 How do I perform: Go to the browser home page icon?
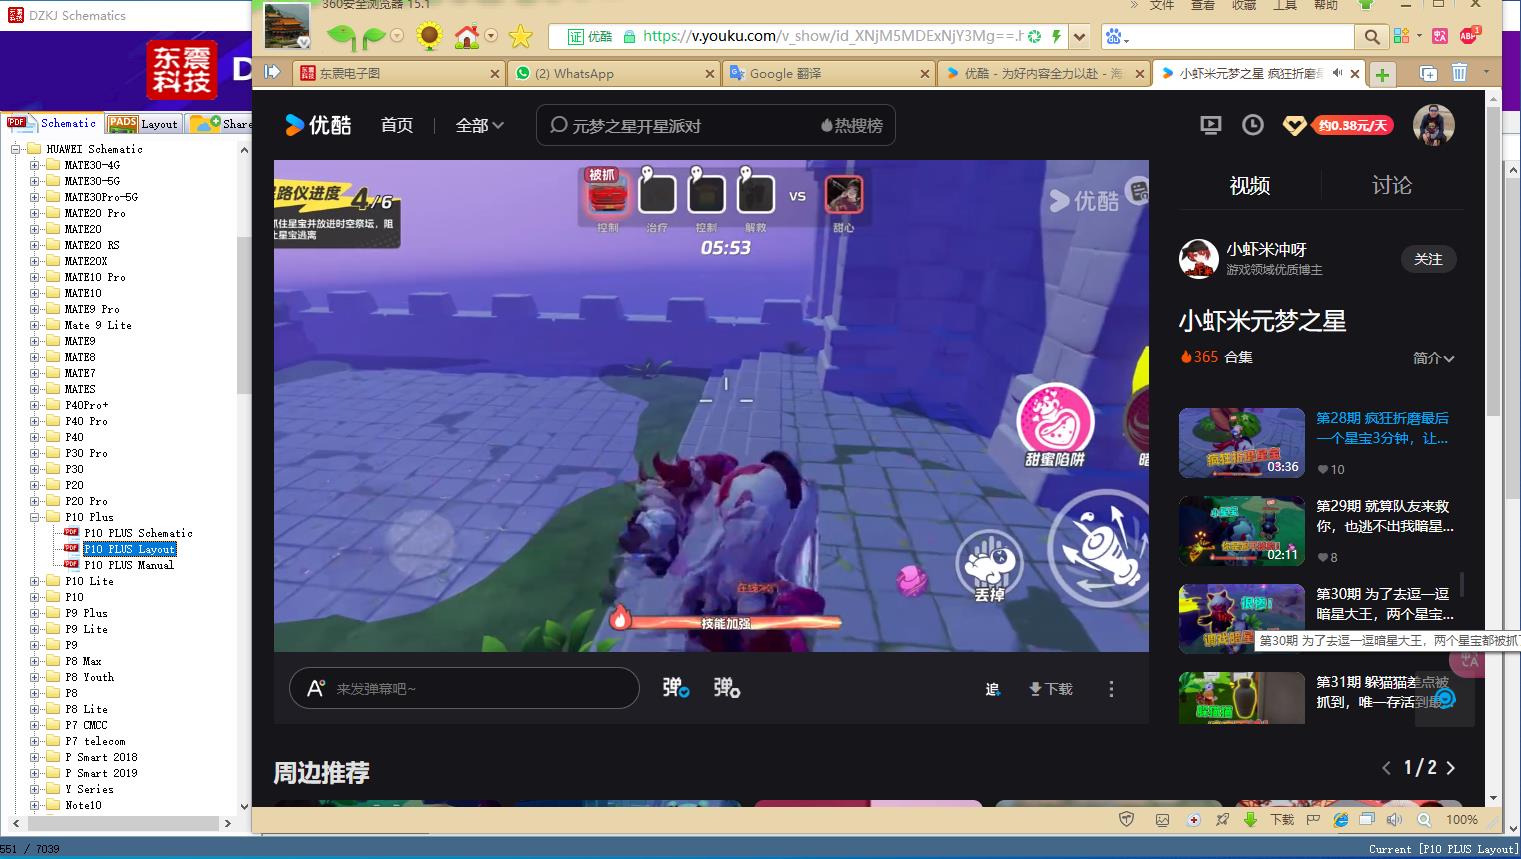pyautogui.click(x=467, y=37)
